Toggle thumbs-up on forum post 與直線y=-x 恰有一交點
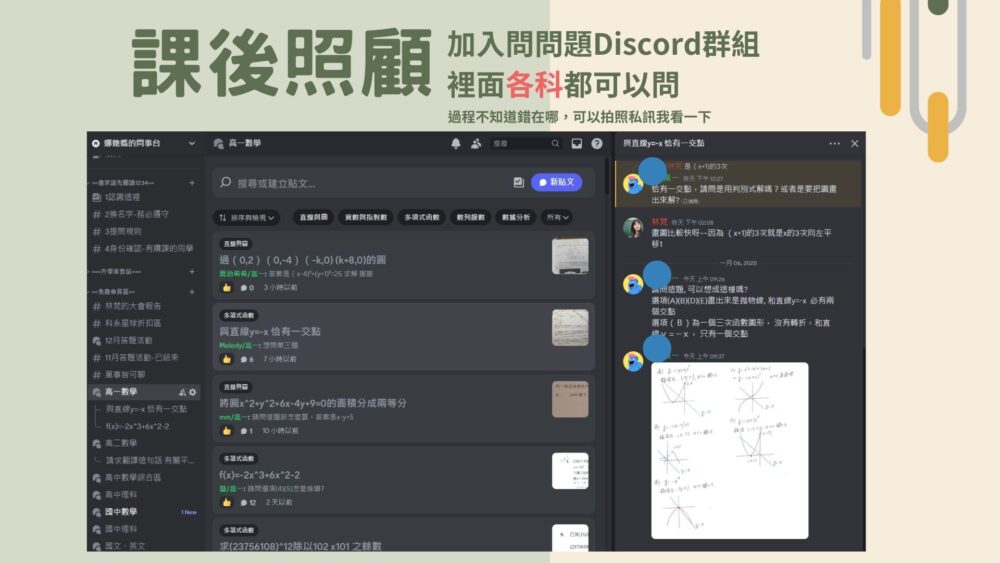This screenshot has height=563, width=1000. 226,359
